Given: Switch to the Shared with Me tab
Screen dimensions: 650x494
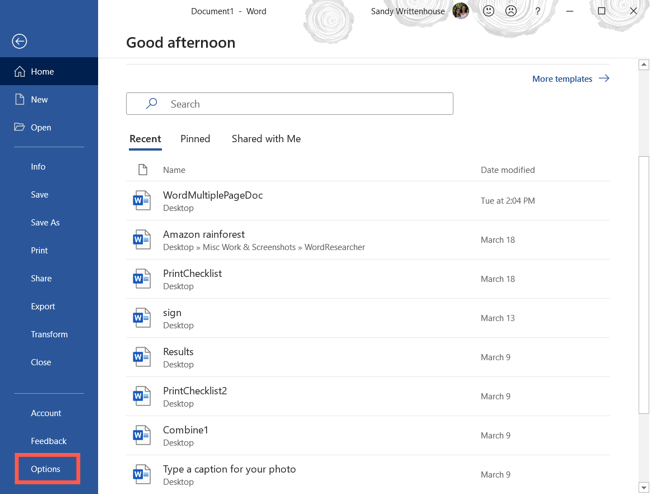Looking at the screenshot, I should point(266,139).
